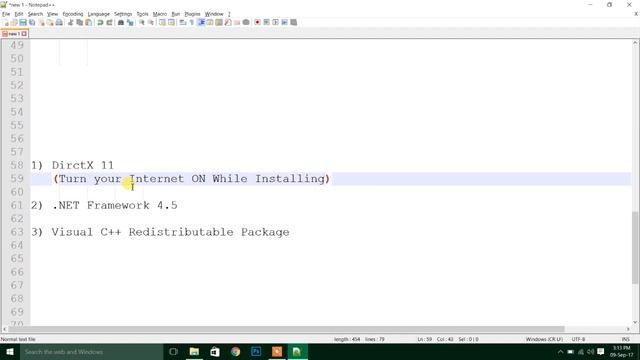Screen dimensions: 640x360
Task: Click the 'Turn your Internet ON' line
Action: tap(191, 178)
